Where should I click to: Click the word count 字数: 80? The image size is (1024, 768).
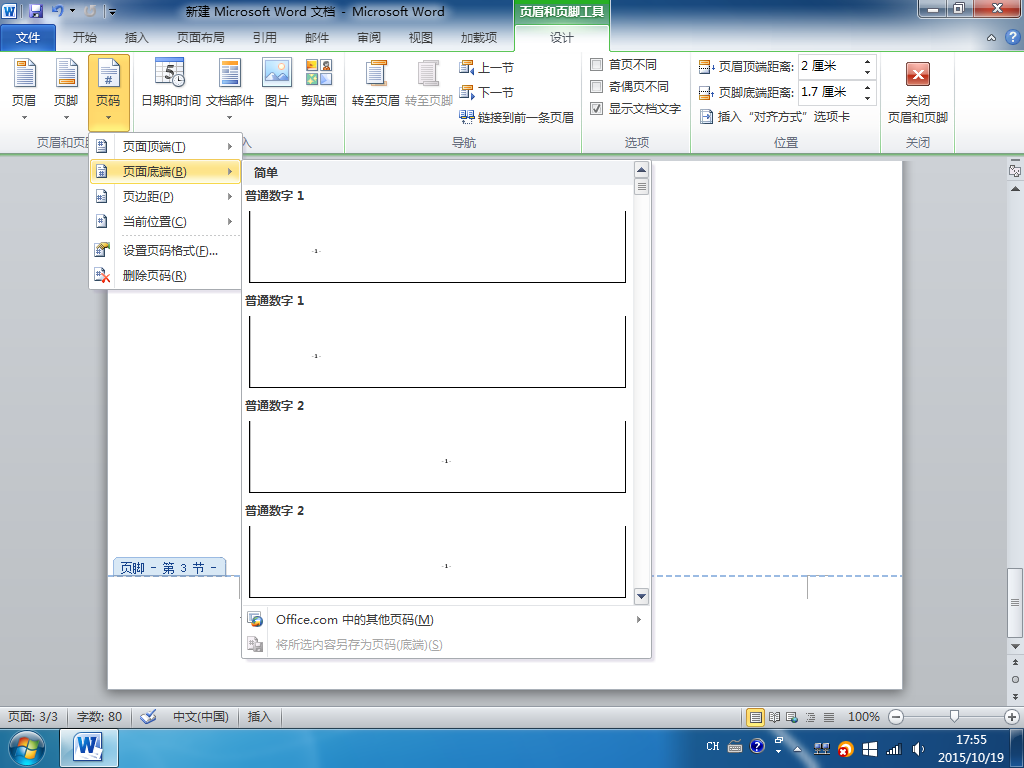point(99,716)
